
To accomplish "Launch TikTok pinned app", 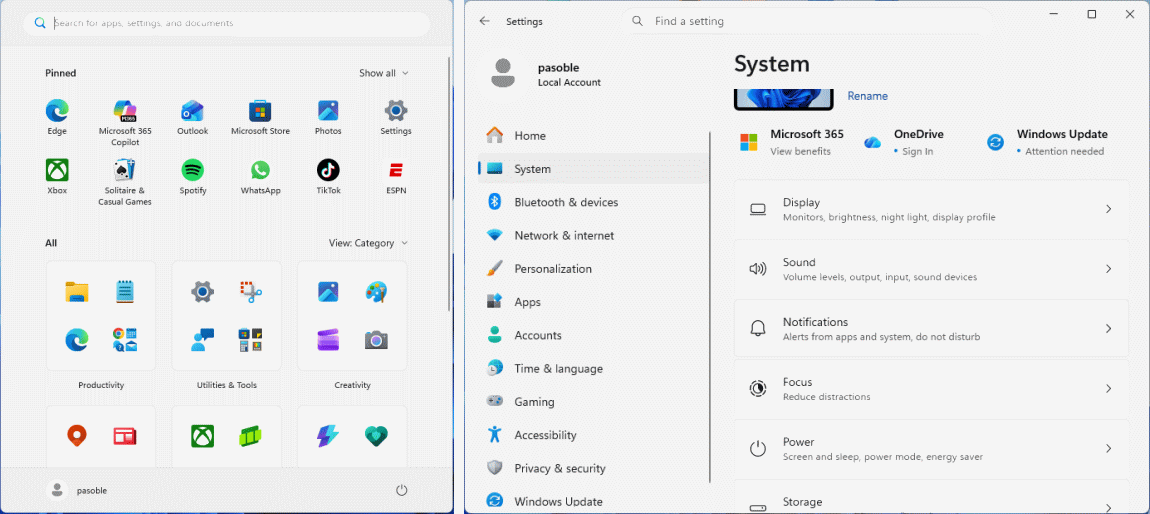I will click(x=328, y=177).
